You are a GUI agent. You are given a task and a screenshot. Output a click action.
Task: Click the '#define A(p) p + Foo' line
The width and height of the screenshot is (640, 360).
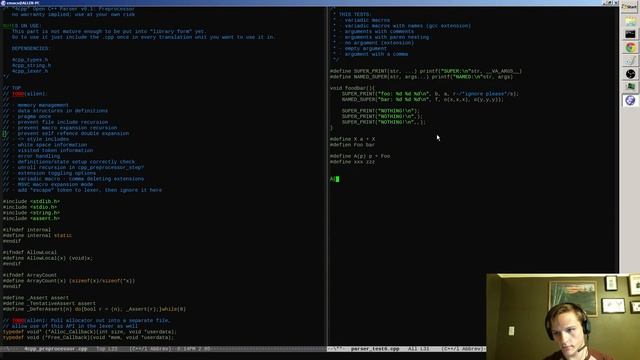360,156
